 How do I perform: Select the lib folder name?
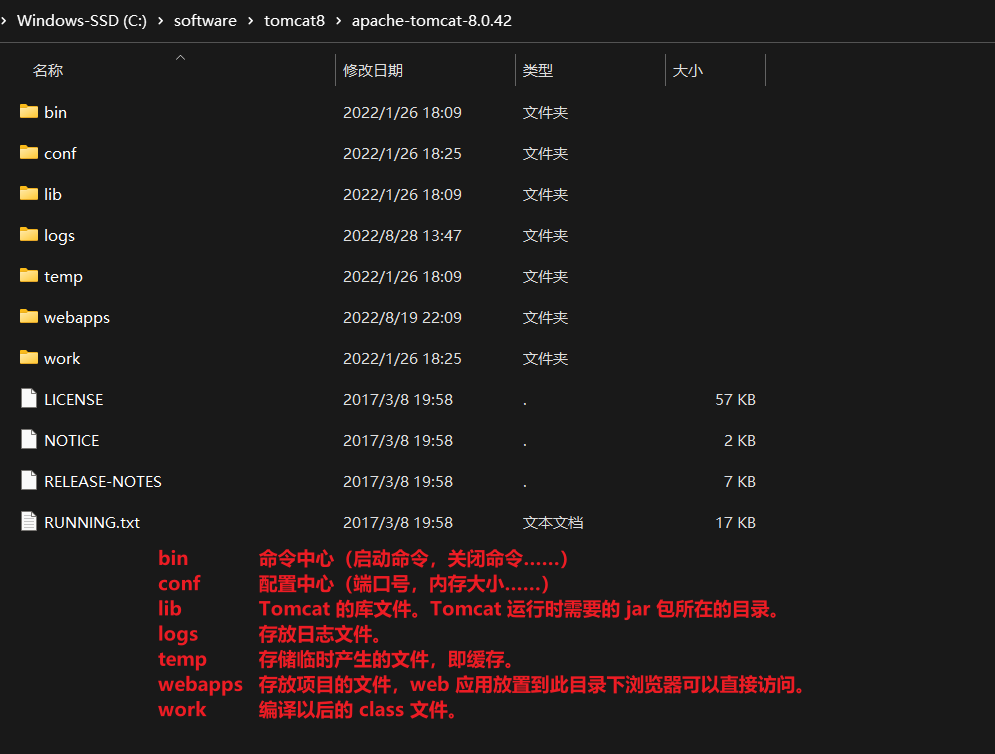(x=53, y=194)
